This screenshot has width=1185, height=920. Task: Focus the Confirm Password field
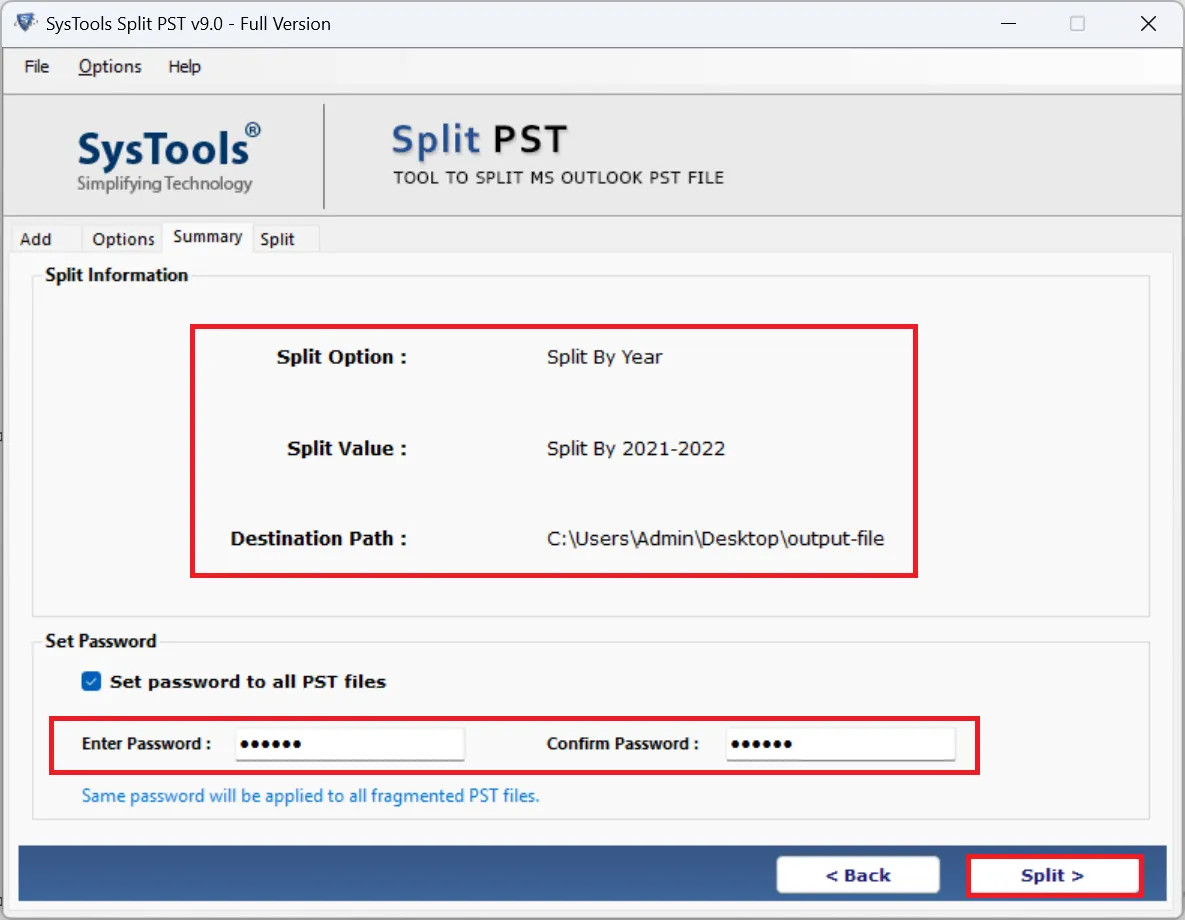tap(840, 744)
